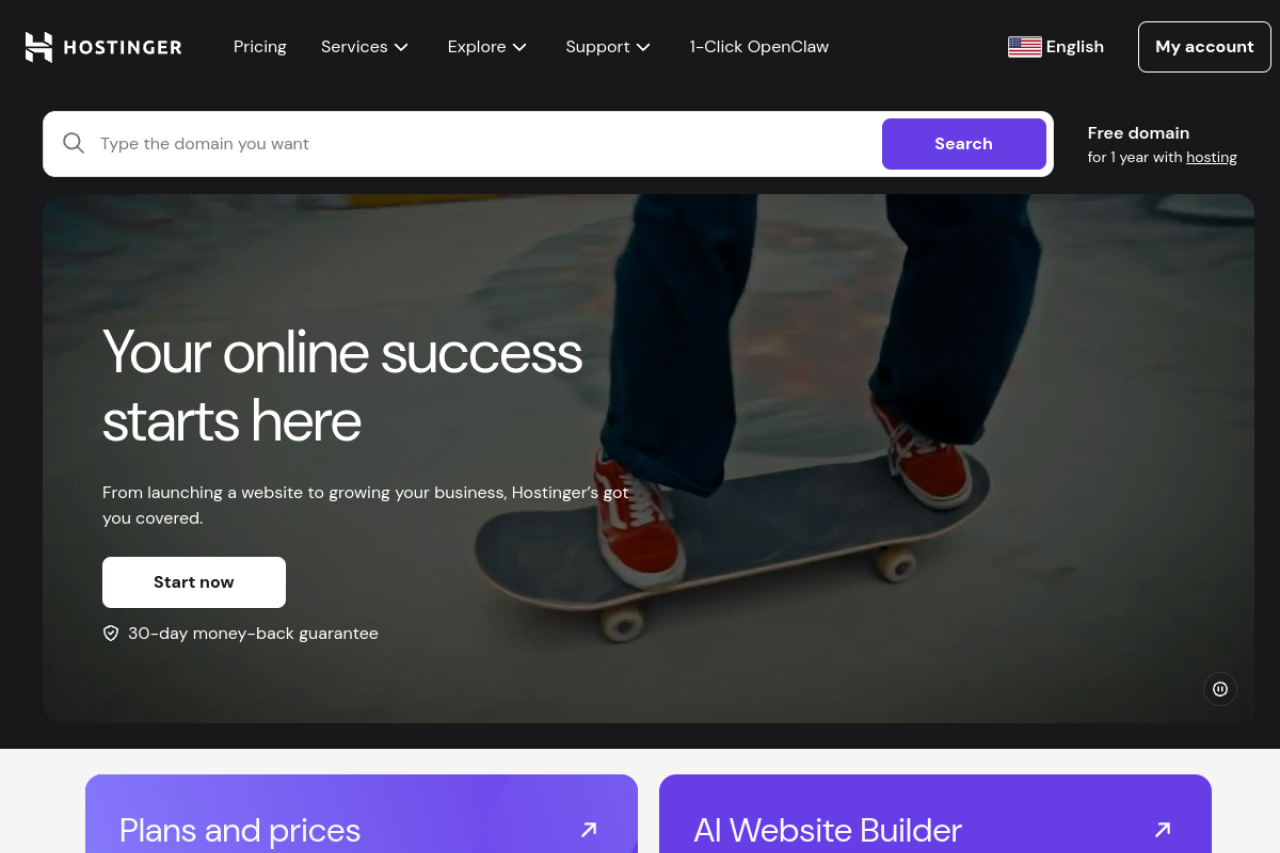Open the Plans and prices card

point(361,814)
